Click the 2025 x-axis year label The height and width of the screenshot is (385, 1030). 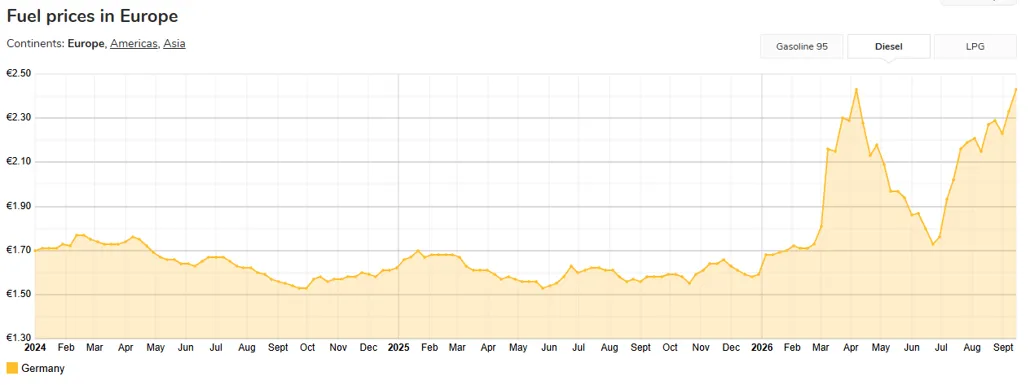398,347
